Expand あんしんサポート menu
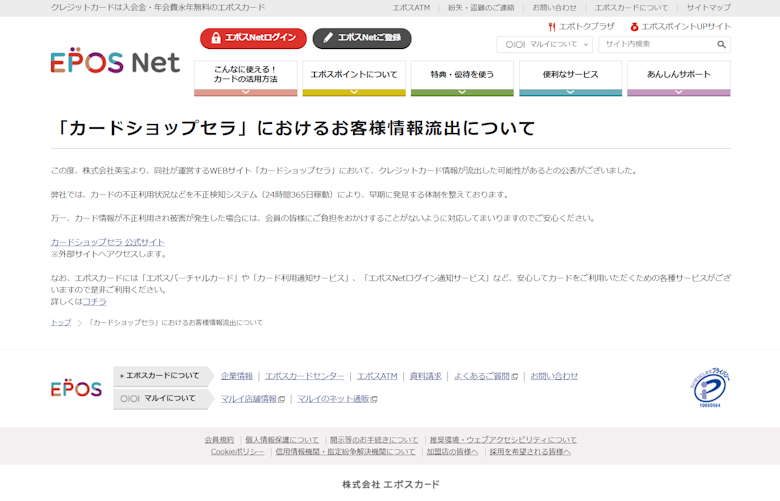 [x=679, y=78]
